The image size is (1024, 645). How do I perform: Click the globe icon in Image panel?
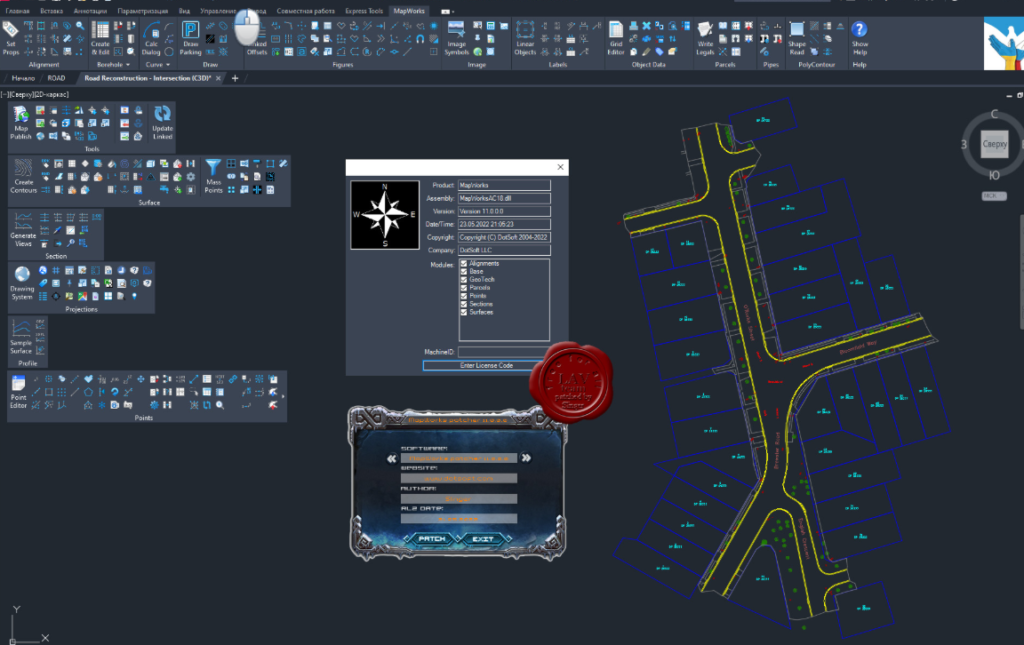pos(478,52)
